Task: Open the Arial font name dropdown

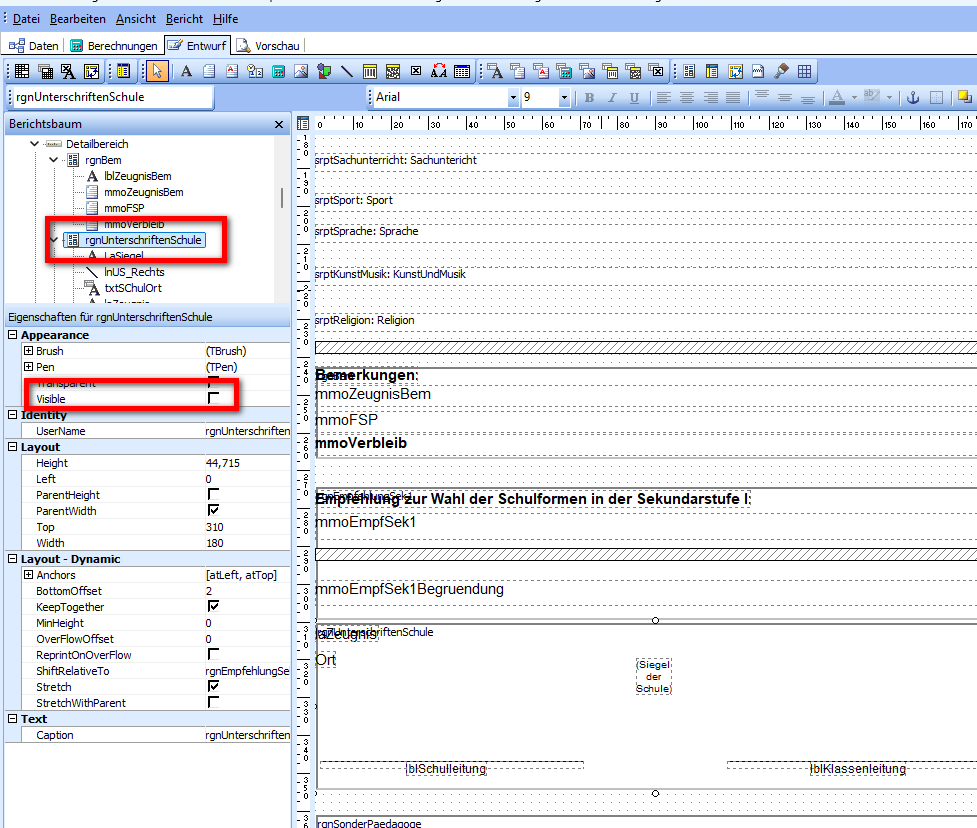Action: pos(513,97)
